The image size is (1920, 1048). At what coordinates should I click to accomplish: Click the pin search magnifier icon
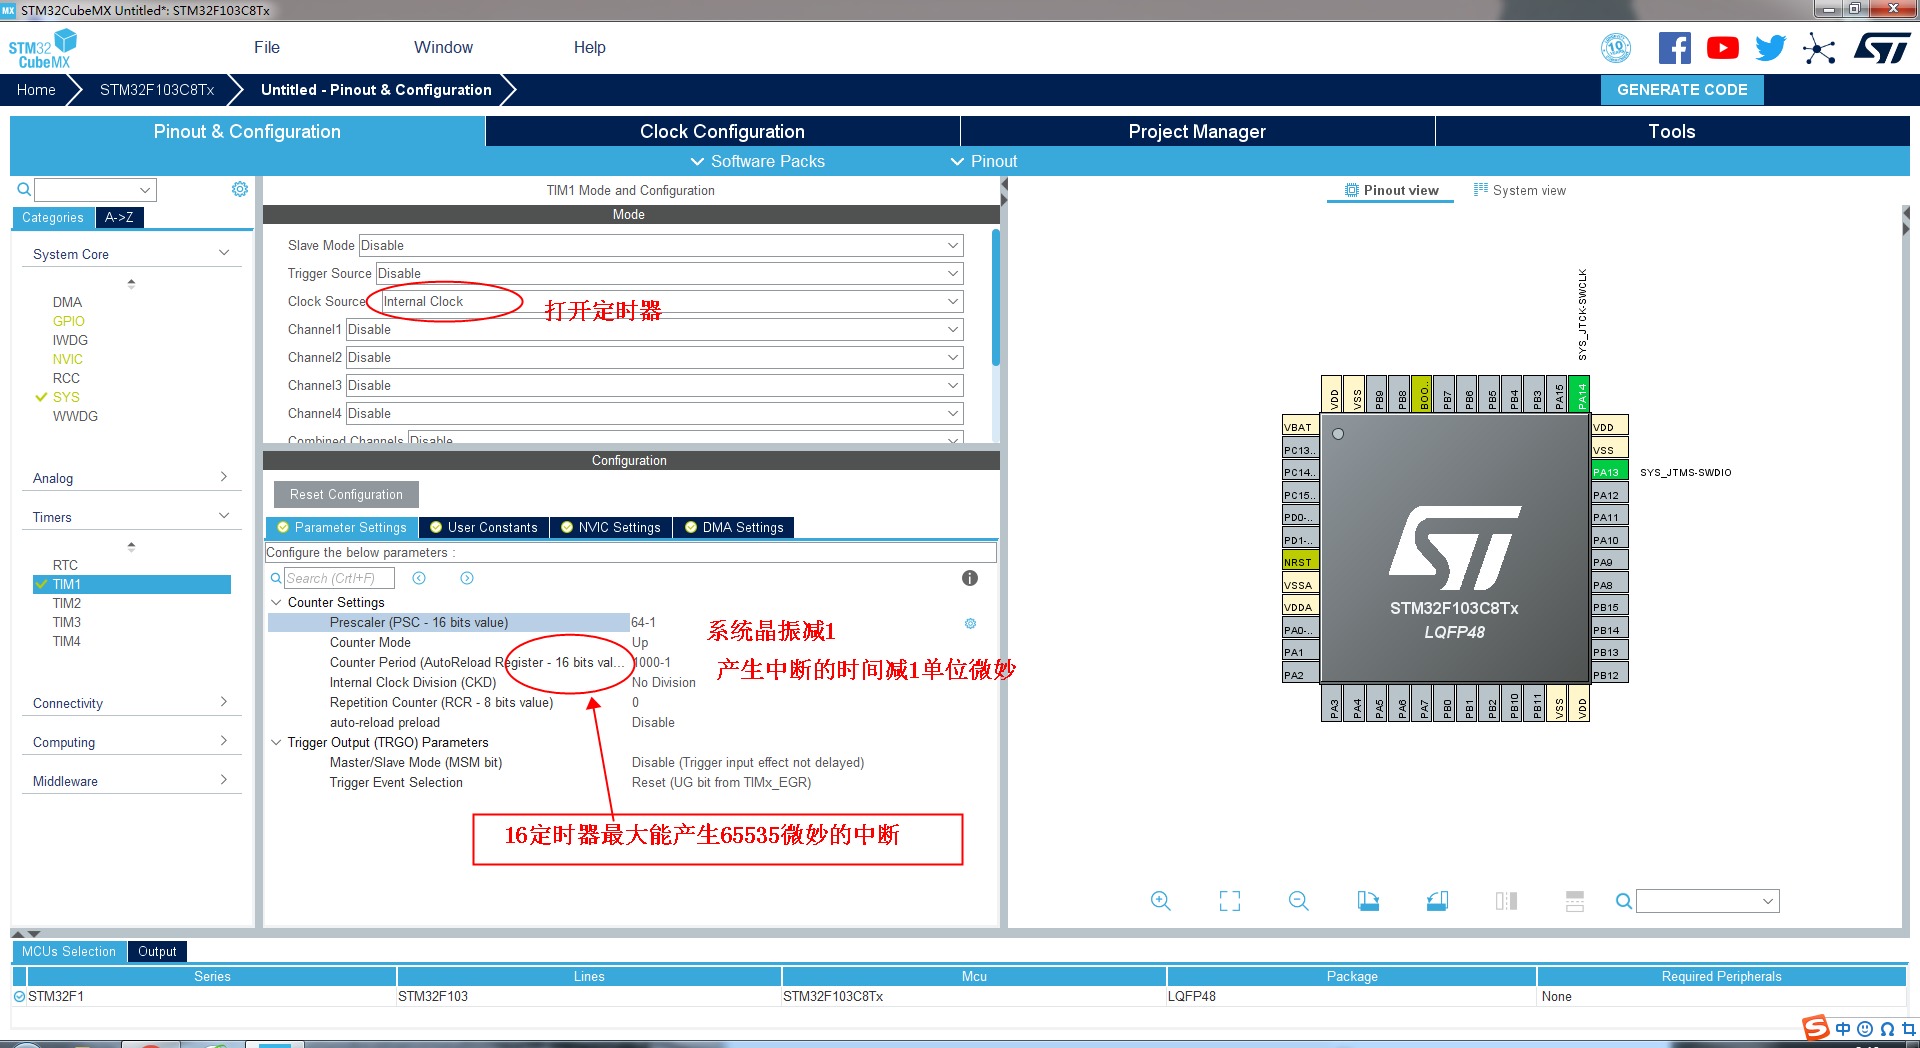pyautogui.click(x=1624, y=901)
